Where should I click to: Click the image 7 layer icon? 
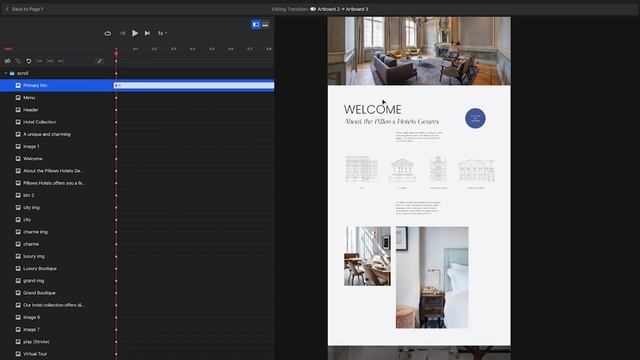18,329
